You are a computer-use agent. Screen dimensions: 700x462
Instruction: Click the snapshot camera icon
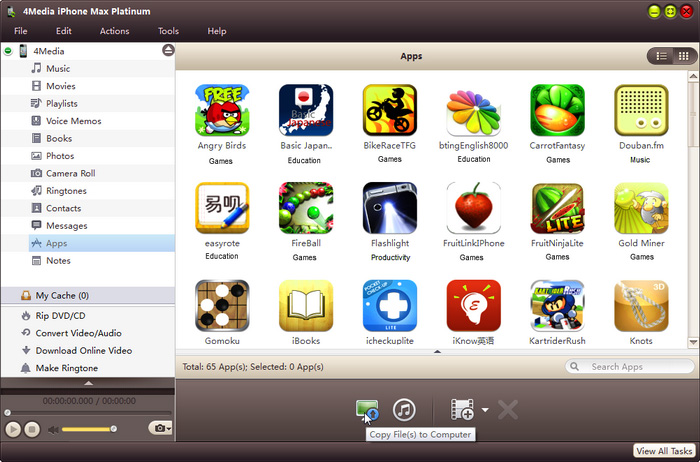tap(157, 428)
